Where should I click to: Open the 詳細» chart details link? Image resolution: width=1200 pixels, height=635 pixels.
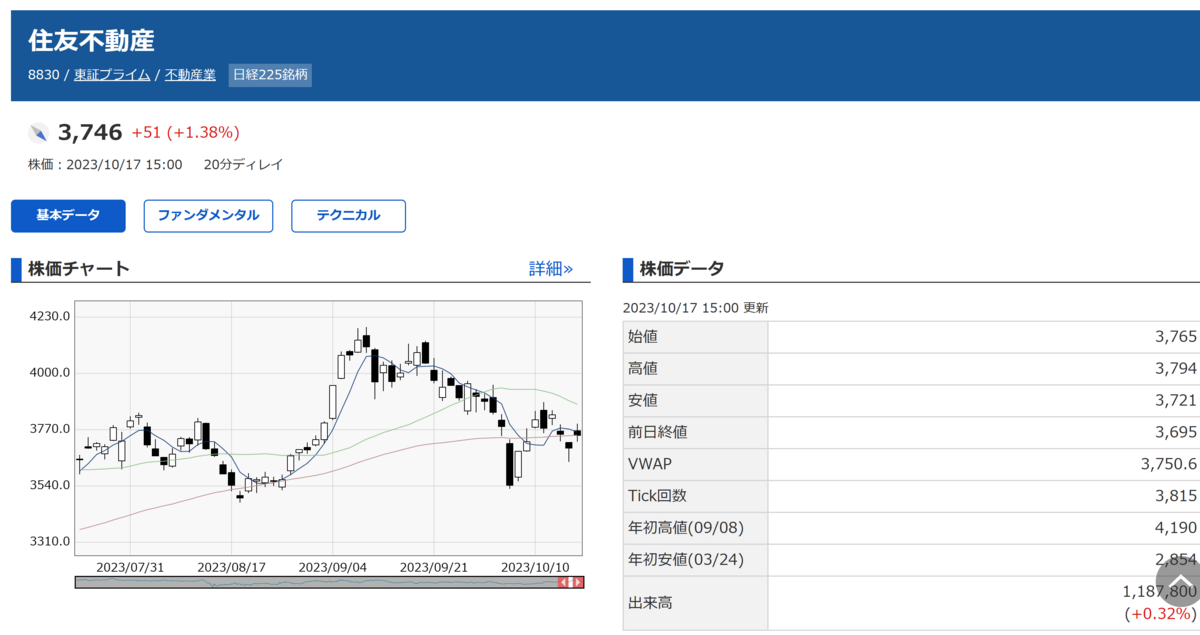click(551, 269)
